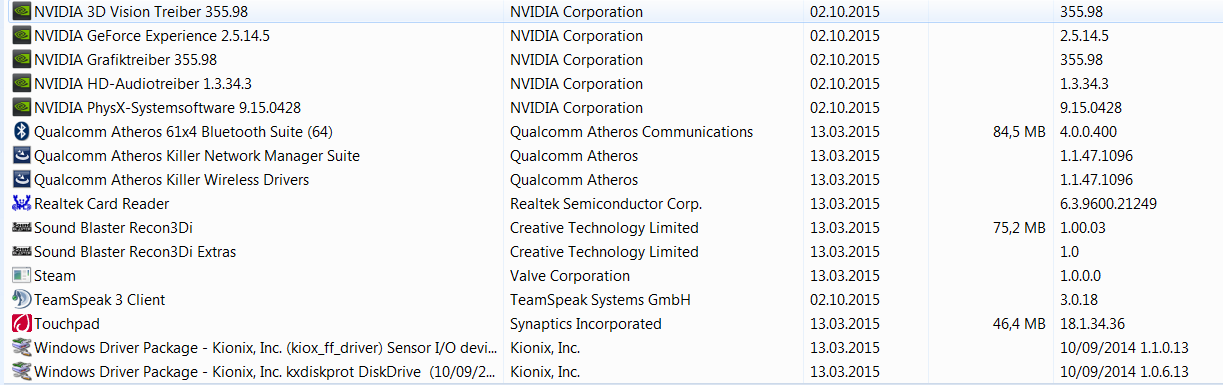Screen dimensions: 1223x385
Task: Click the Sound Blaster Recon3Di icon
Action: pyautogui.click(x=21, y=227)
